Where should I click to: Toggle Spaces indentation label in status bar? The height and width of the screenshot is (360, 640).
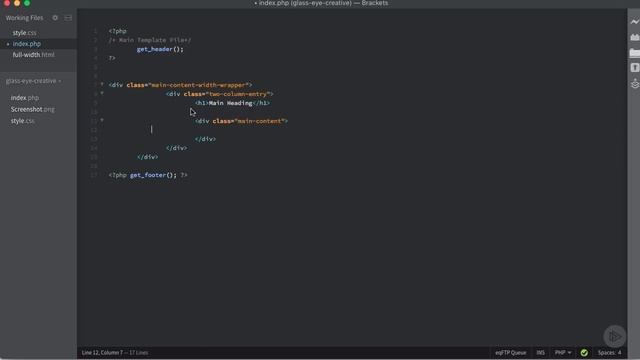(606, 352)
